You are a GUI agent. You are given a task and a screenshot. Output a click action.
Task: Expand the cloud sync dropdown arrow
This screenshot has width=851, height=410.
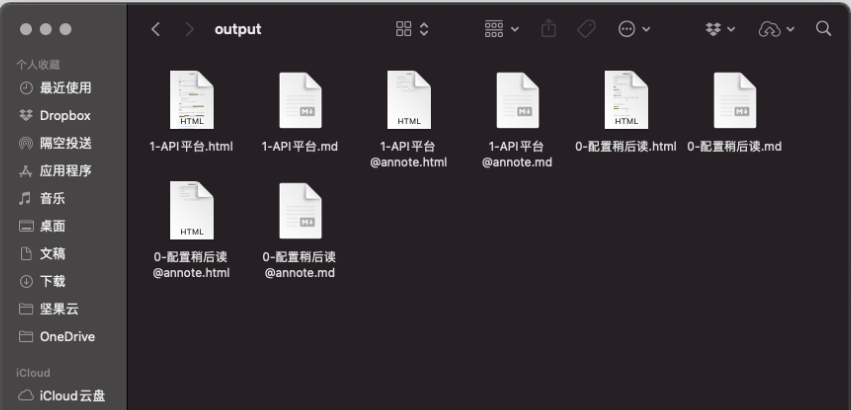coord(790,29)
